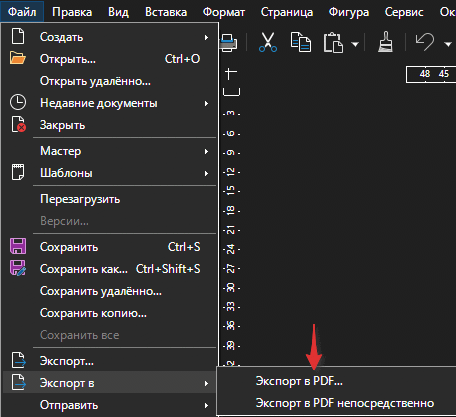The width and height of the screenshot is (456, 417).
Task: Expand the Шаблоны submenu arrow
Action: pos(206,173)
